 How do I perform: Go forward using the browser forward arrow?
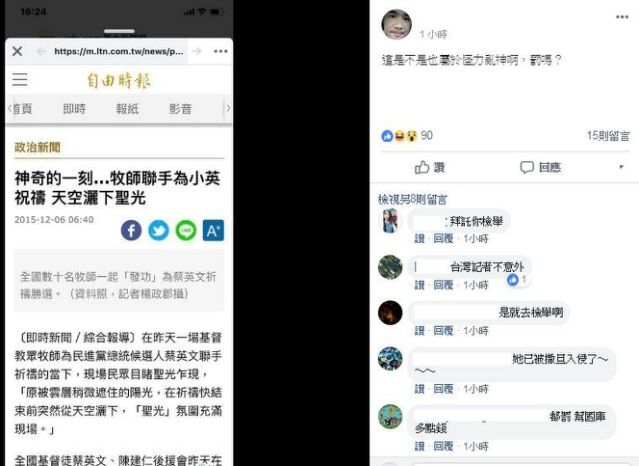[x=197, y=51]
